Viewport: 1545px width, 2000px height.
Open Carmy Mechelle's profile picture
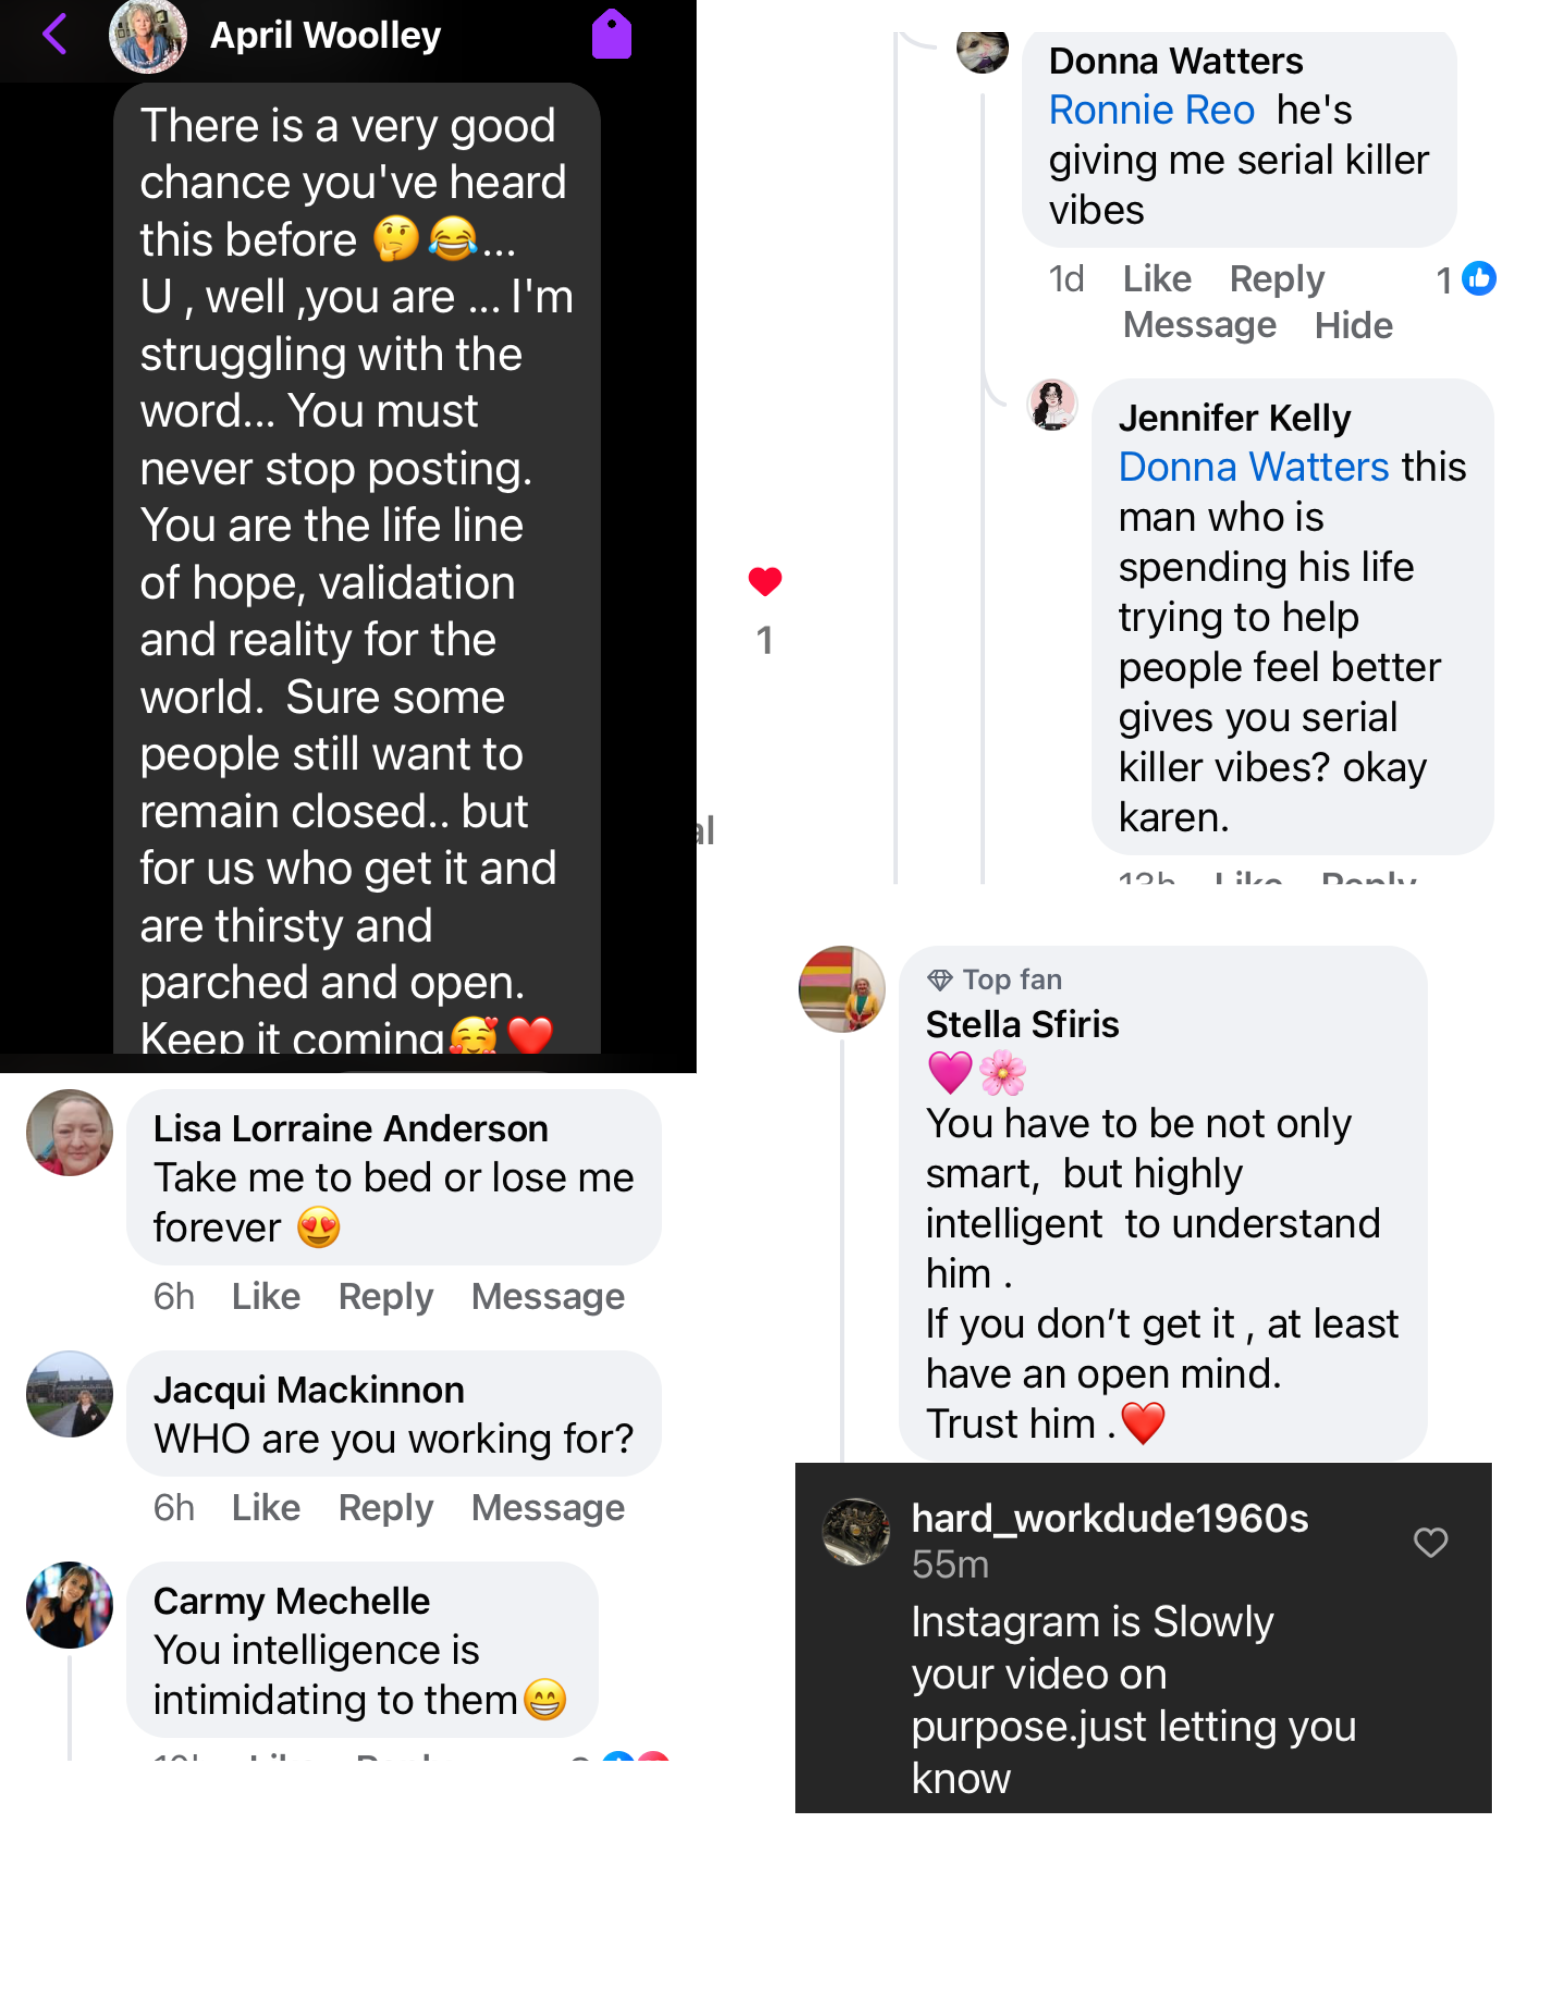point(69,1605)
